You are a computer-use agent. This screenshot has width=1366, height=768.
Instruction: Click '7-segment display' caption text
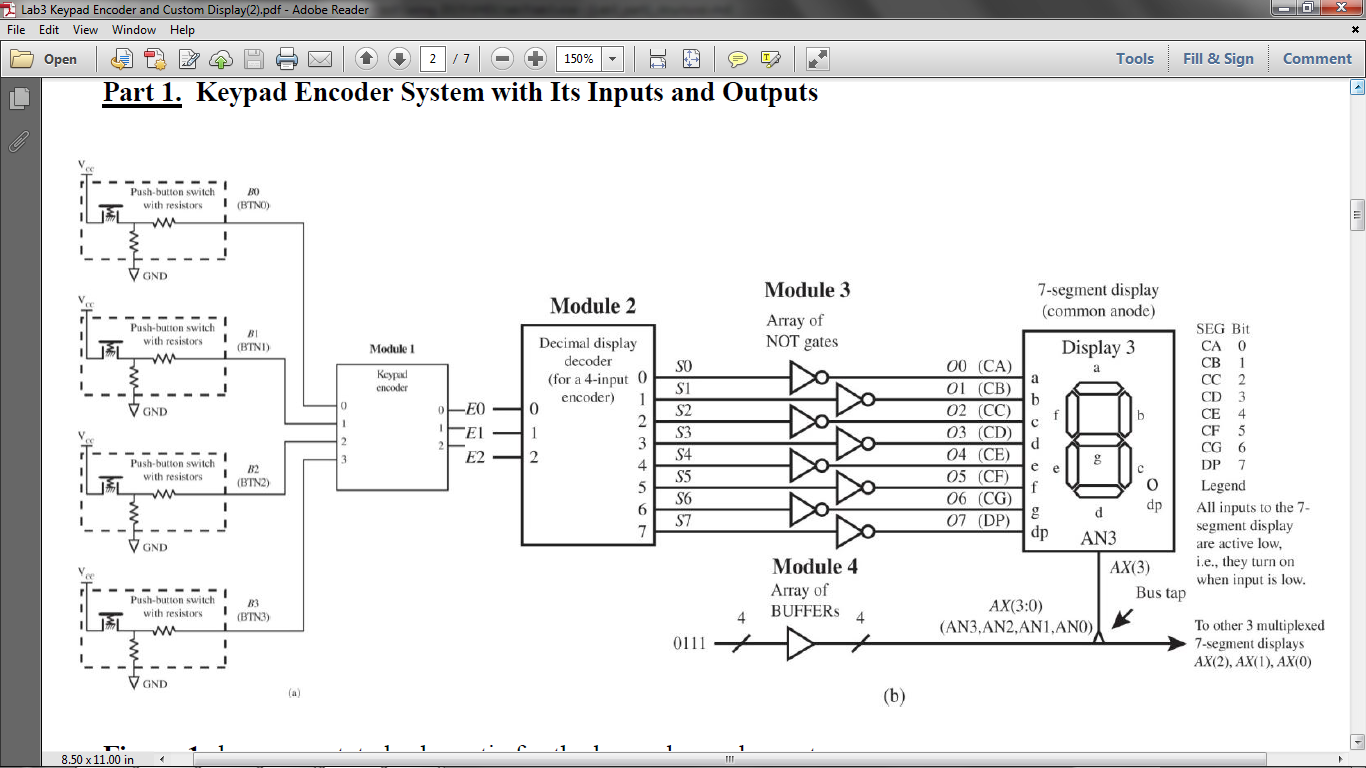coord(1098,290)
